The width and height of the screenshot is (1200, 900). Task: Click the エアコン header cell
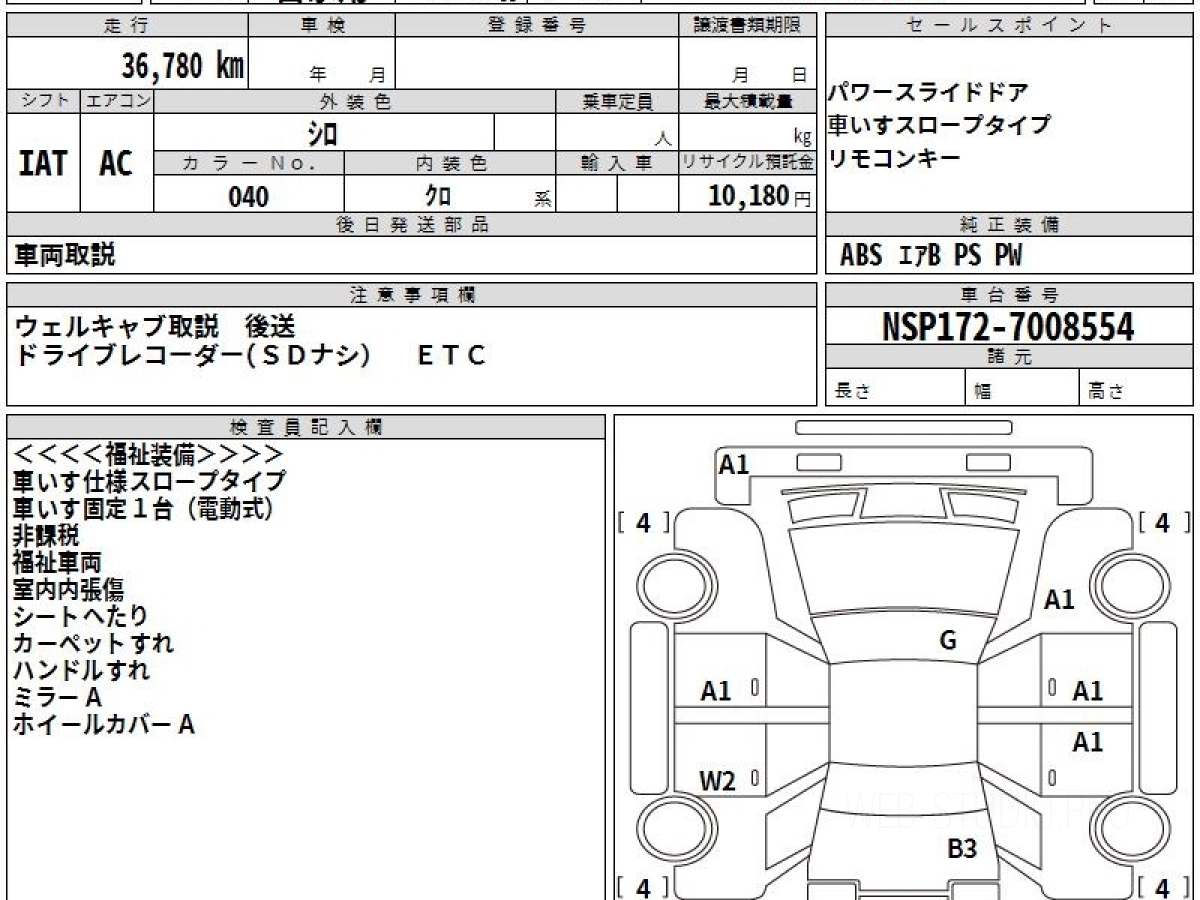[117, 101]
